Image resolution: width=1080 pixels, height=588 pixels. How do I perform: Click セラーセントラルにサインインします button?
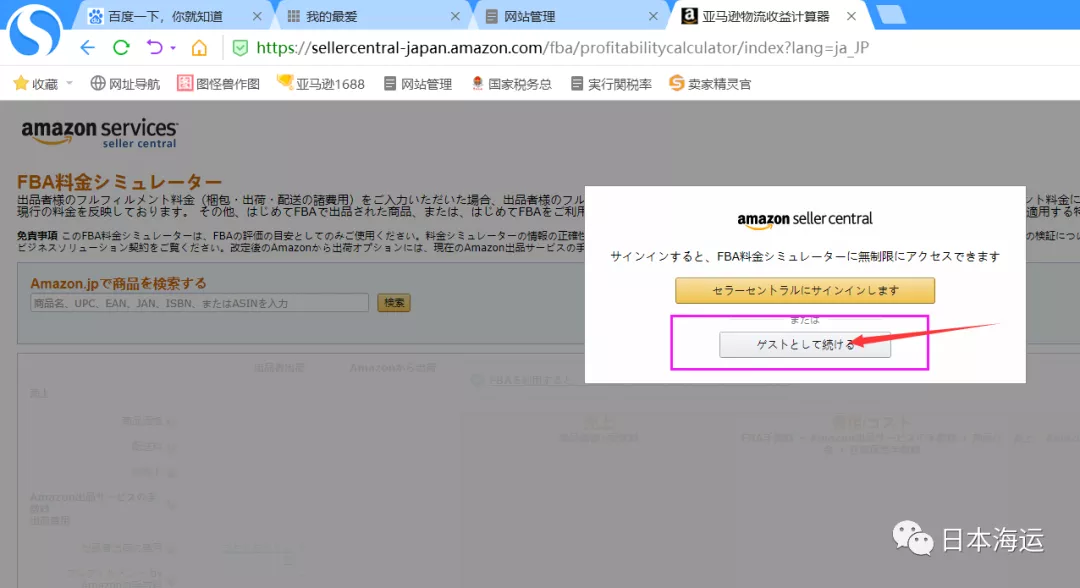click(804, 291)
